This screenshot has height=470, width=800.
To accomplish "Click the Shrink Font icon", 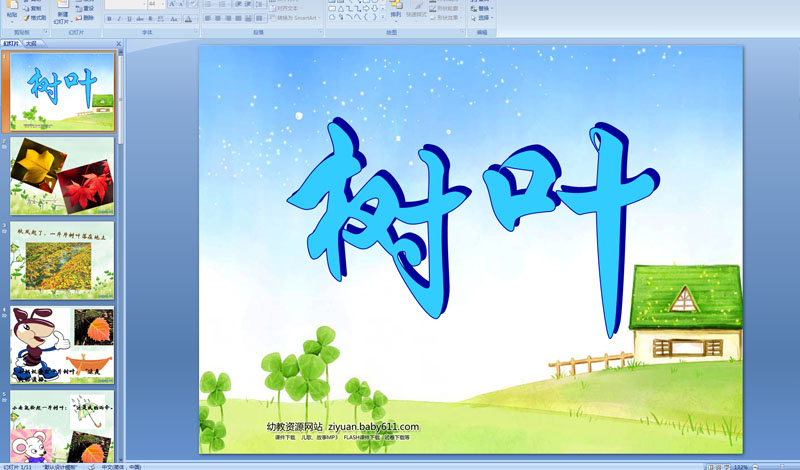I will [x=182, y=4].
